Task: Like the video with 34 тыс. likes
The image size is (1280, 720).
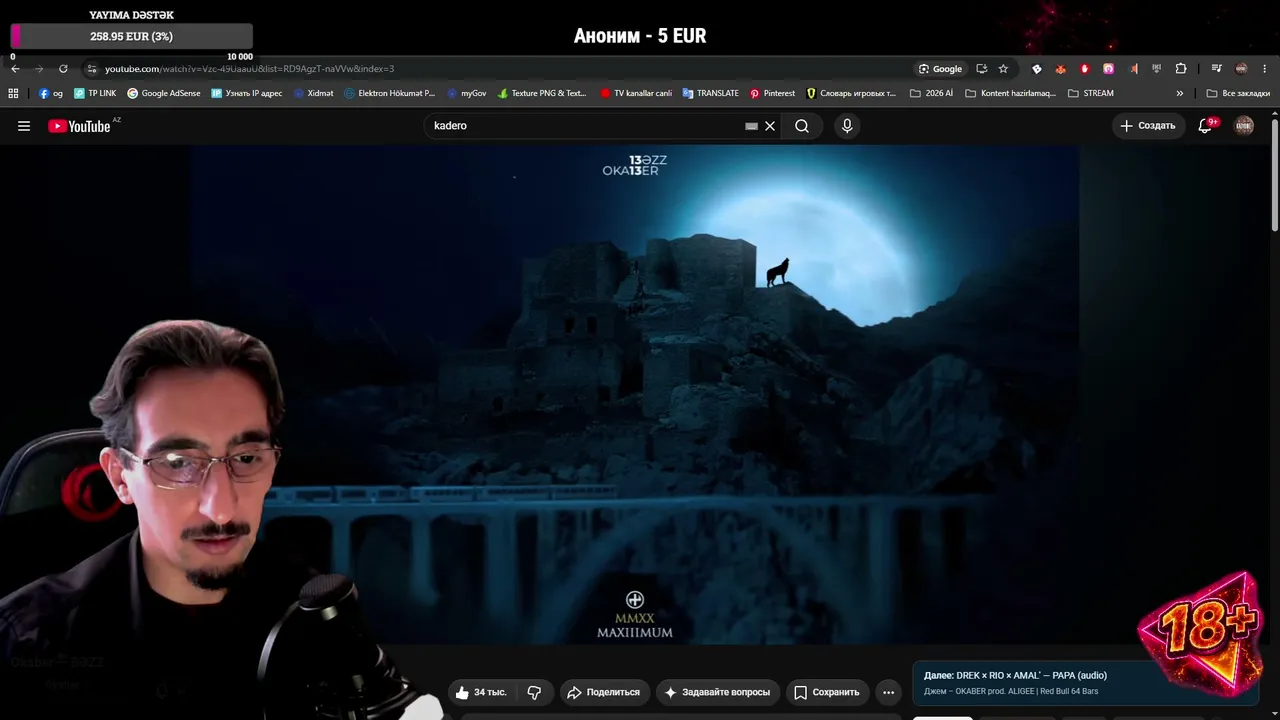Action: coord(481,692)
